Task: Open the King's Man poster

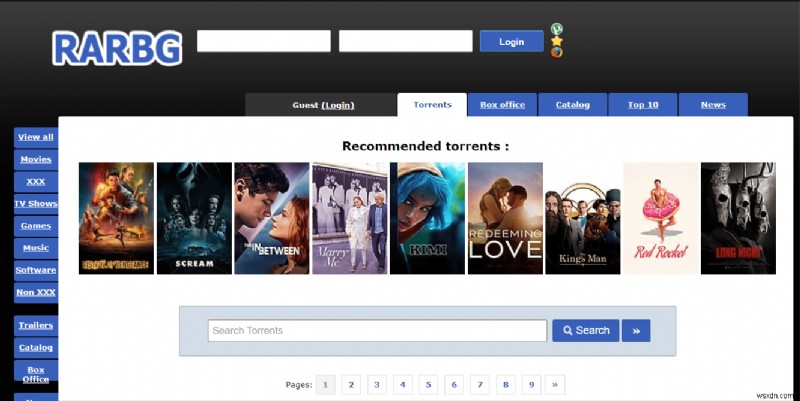Action: coord(583,218)
